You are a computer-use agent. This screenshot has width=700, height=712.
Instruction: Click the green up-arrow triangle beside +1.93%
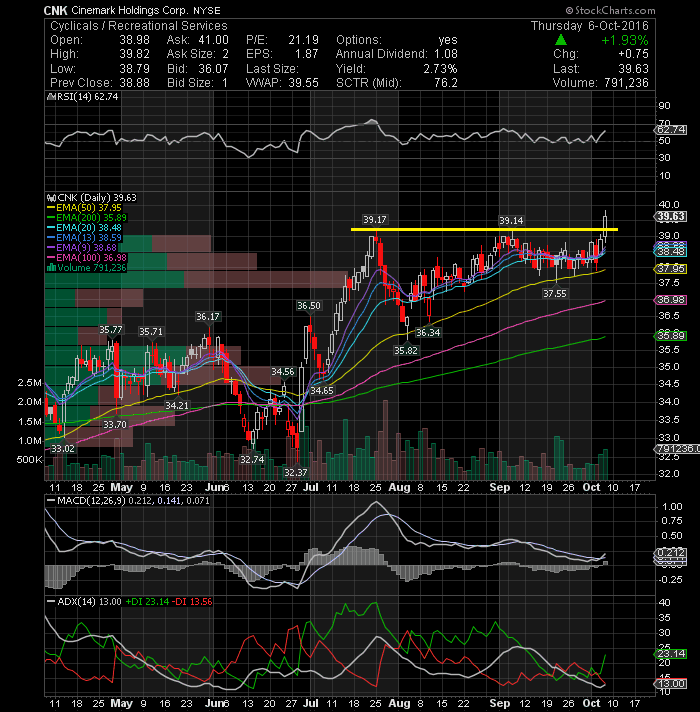561,40
